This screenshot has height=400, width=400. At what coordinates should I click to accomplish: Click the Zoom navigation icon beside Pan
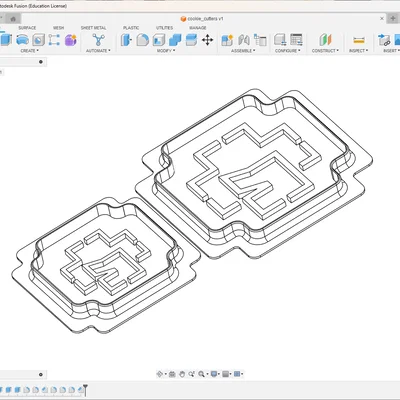pyautogui.click(x=191, y=374)
